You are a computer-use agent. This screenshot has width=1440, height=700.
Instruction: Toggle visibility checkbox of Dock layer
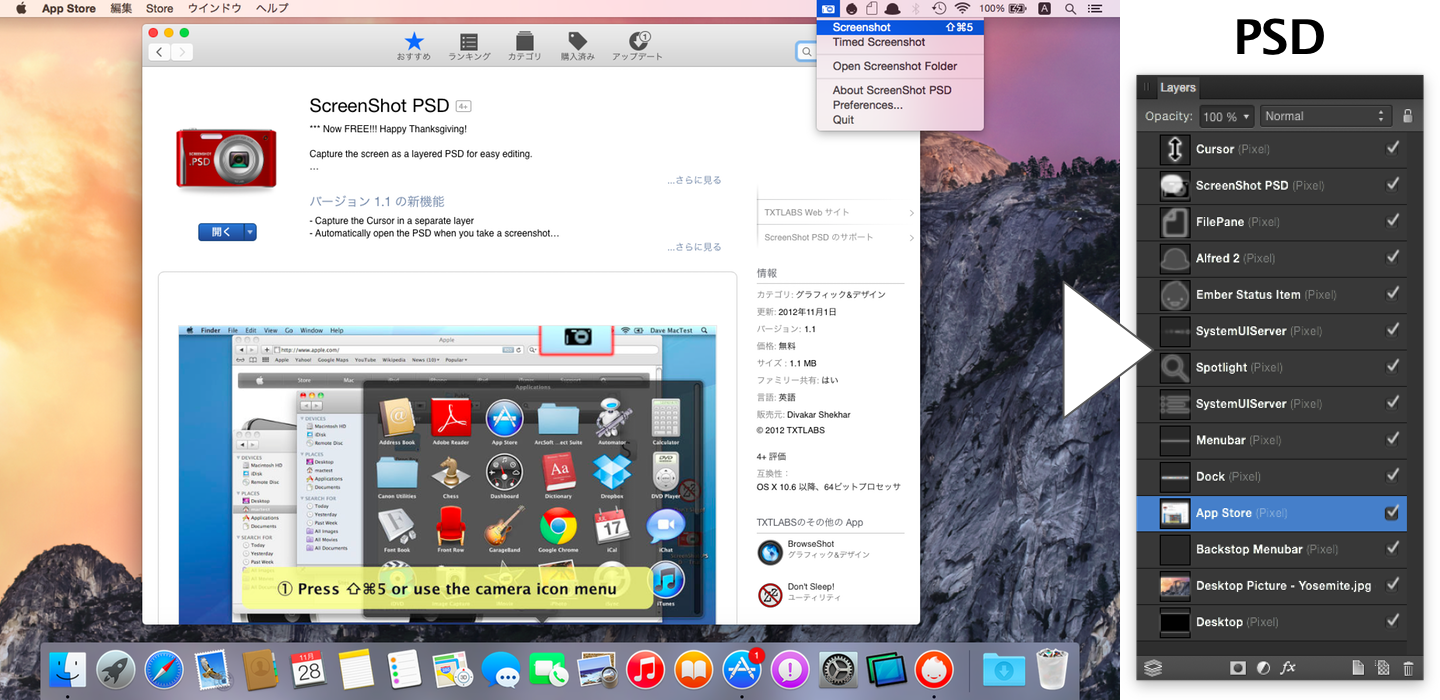[1392, 476]
